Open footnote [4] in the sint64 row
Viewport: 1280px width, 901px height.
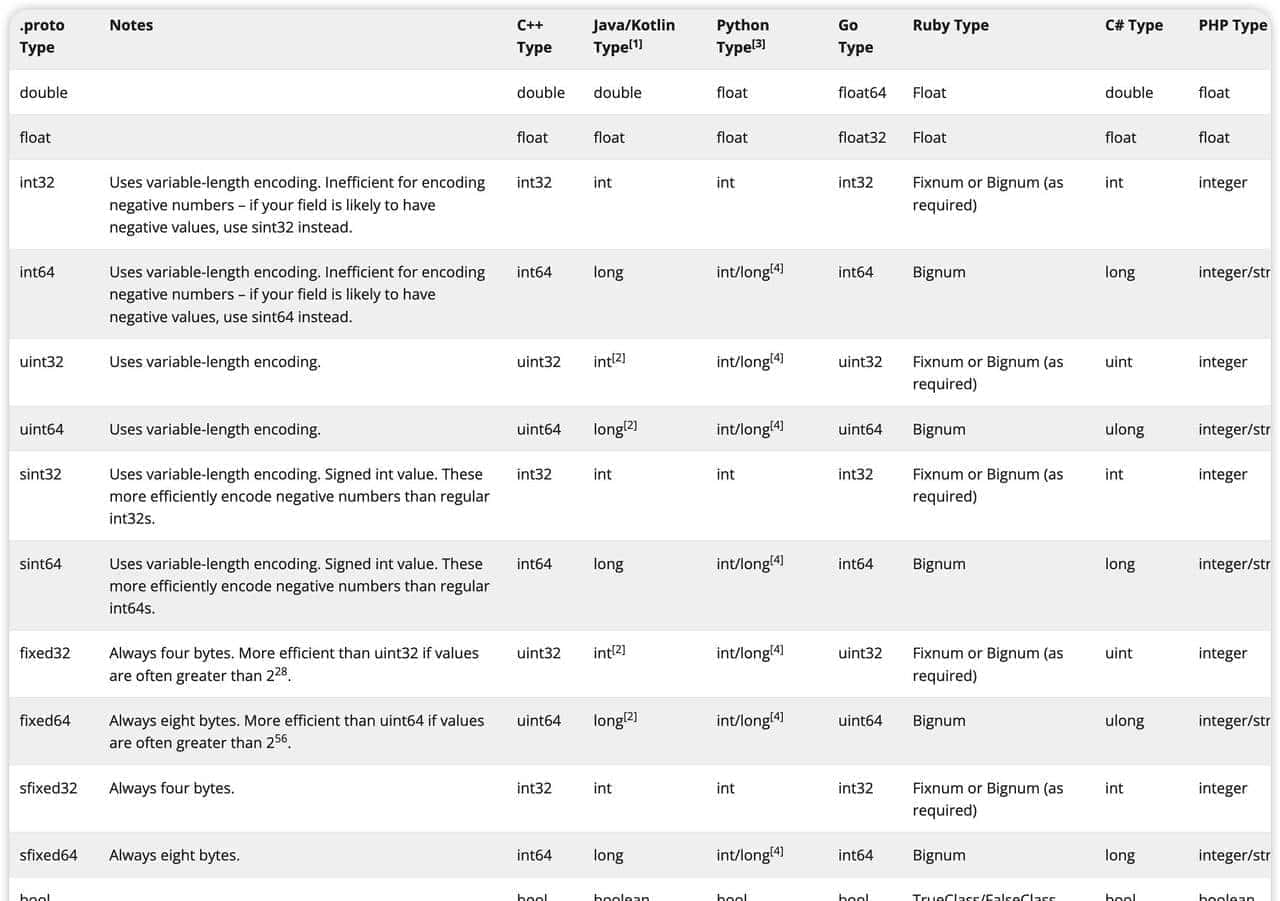(x=777, y=559)
